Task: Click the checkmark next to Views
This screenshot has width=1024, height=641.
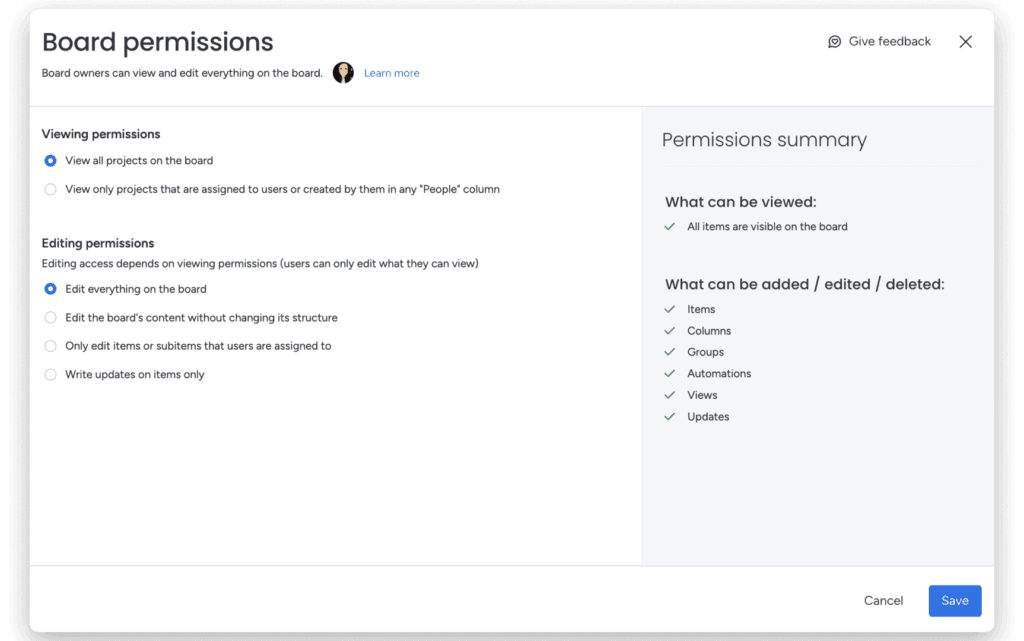Action: pos(670,395)
